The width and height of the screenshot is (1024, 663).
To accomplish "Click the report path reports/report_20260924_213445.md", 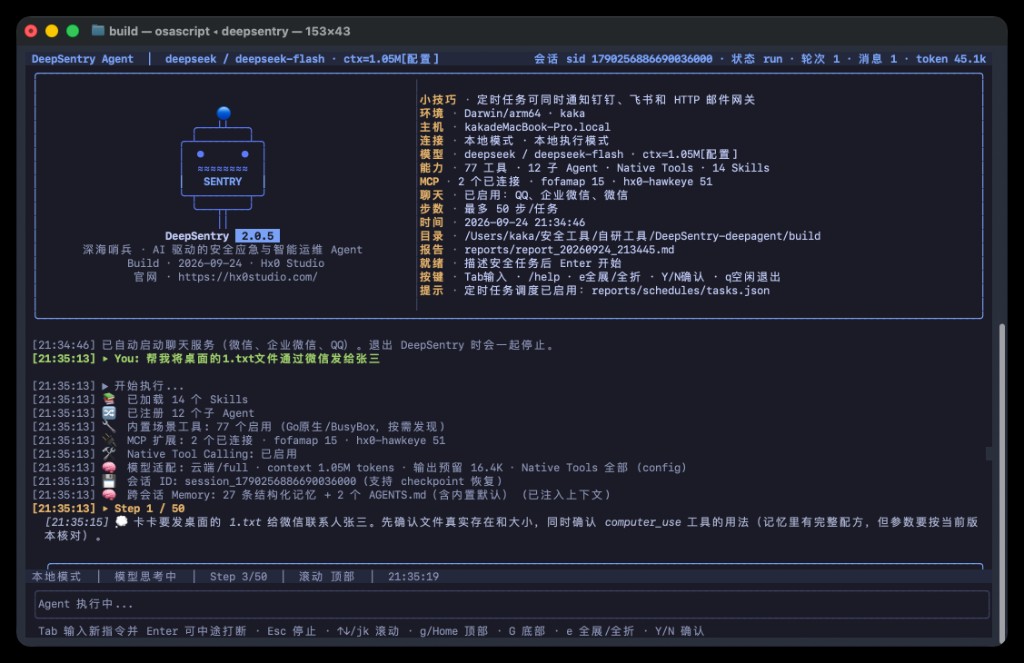I will 569,250.
